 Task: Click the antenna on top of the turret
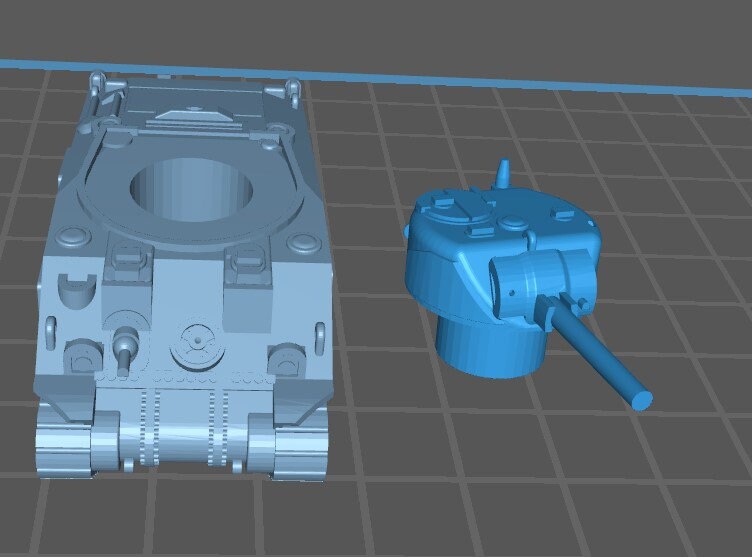[x=505, y=173]
